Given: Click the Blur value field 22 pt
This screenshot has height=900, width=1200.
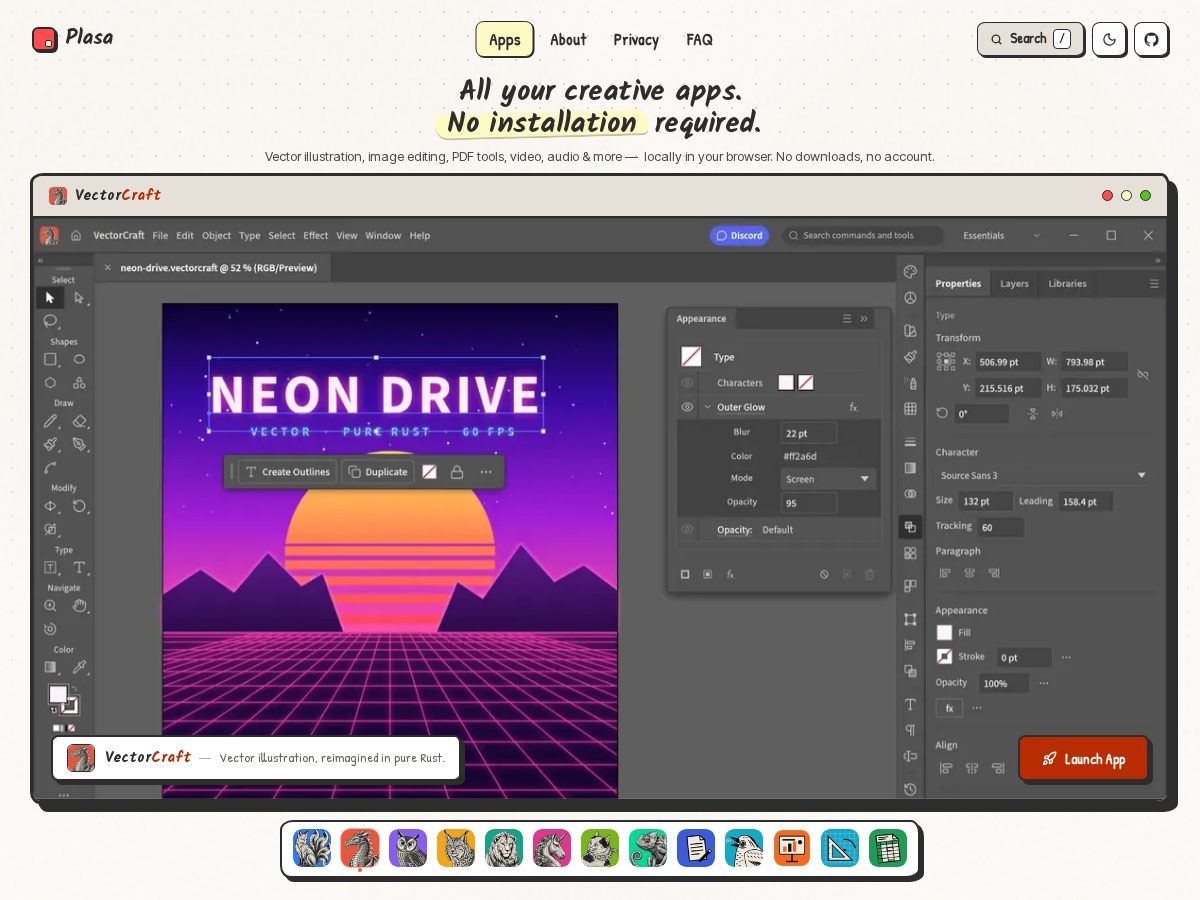Looking at the screenshot, I should coord(808,433).
